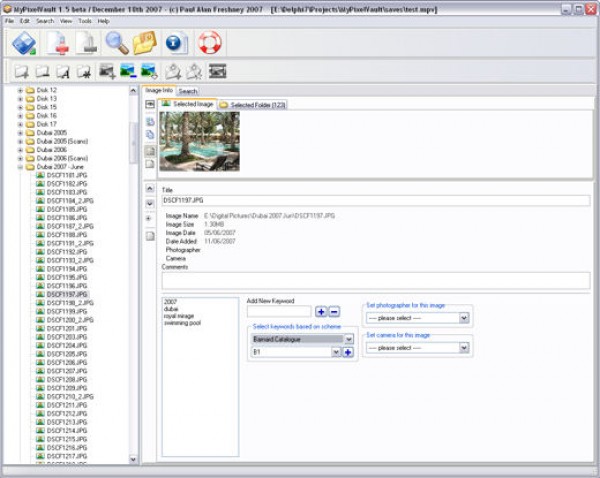The image size is (600, 478).
Task: Collapse the Dubai 2007 - June folder
Action: (20, 166)
